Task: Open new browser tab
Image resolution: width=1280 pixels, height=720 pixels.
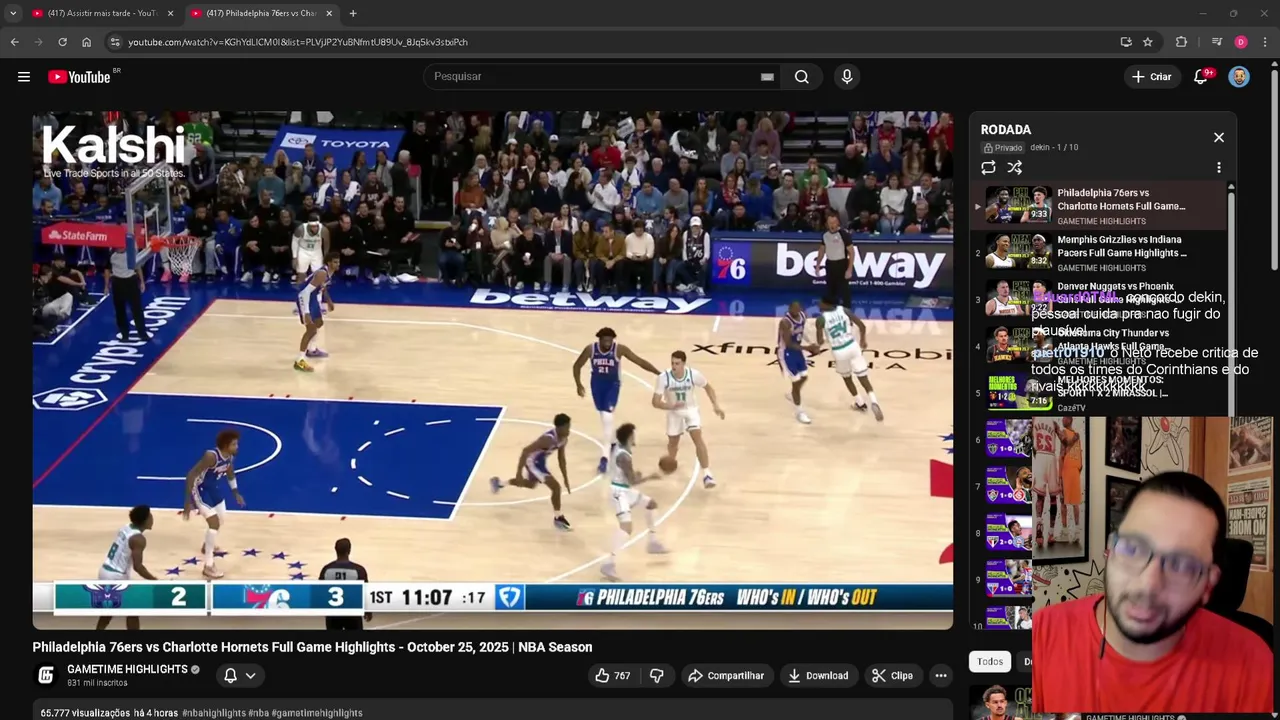Action: point(353,13)
